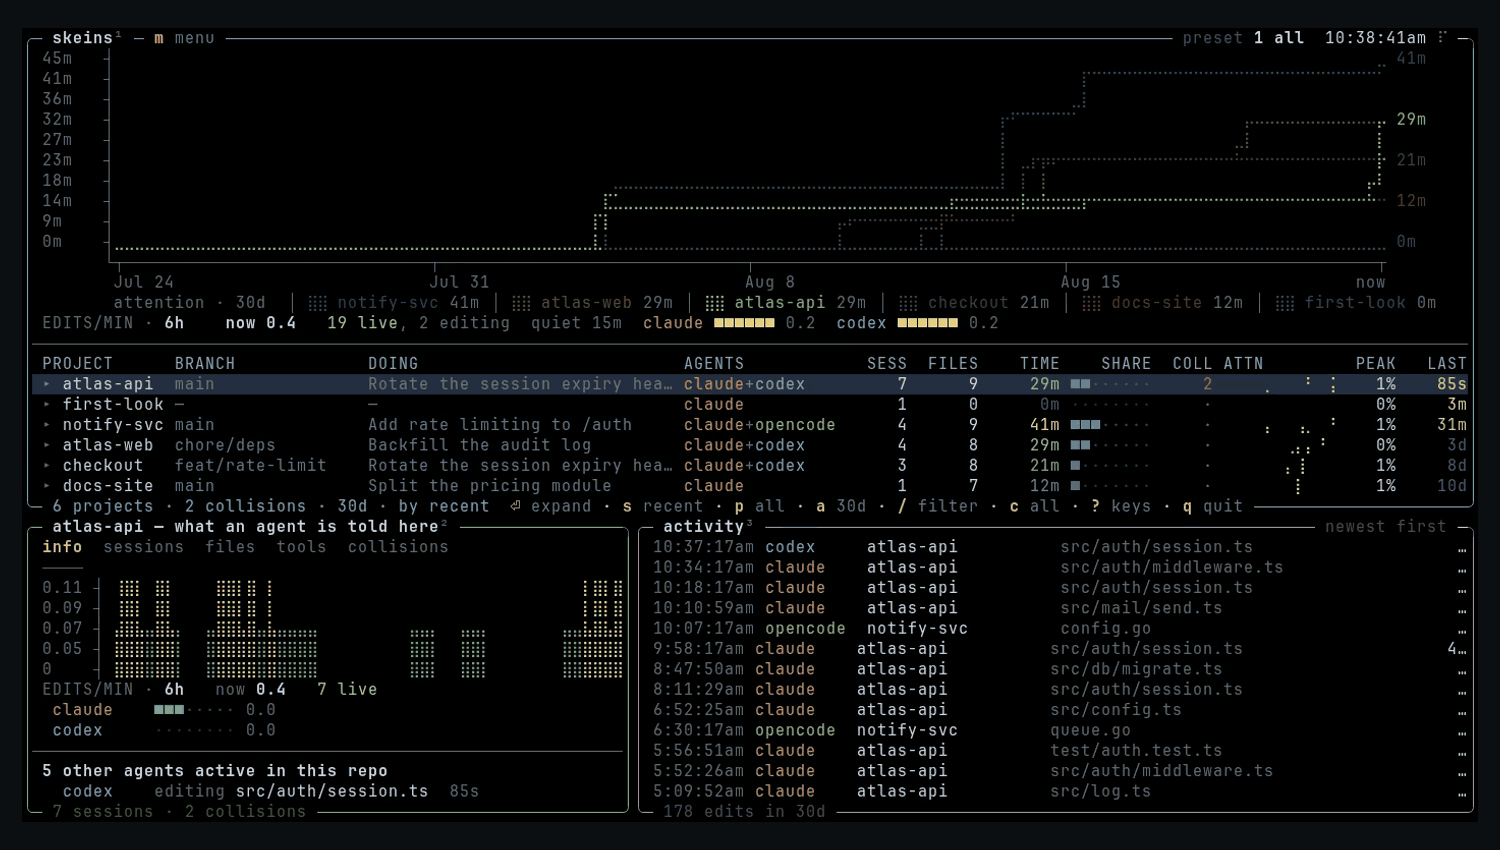The height and width of the screenshot is (850, 1500).
Task: Select the queue.go activity file
Action: point(1090,730)
